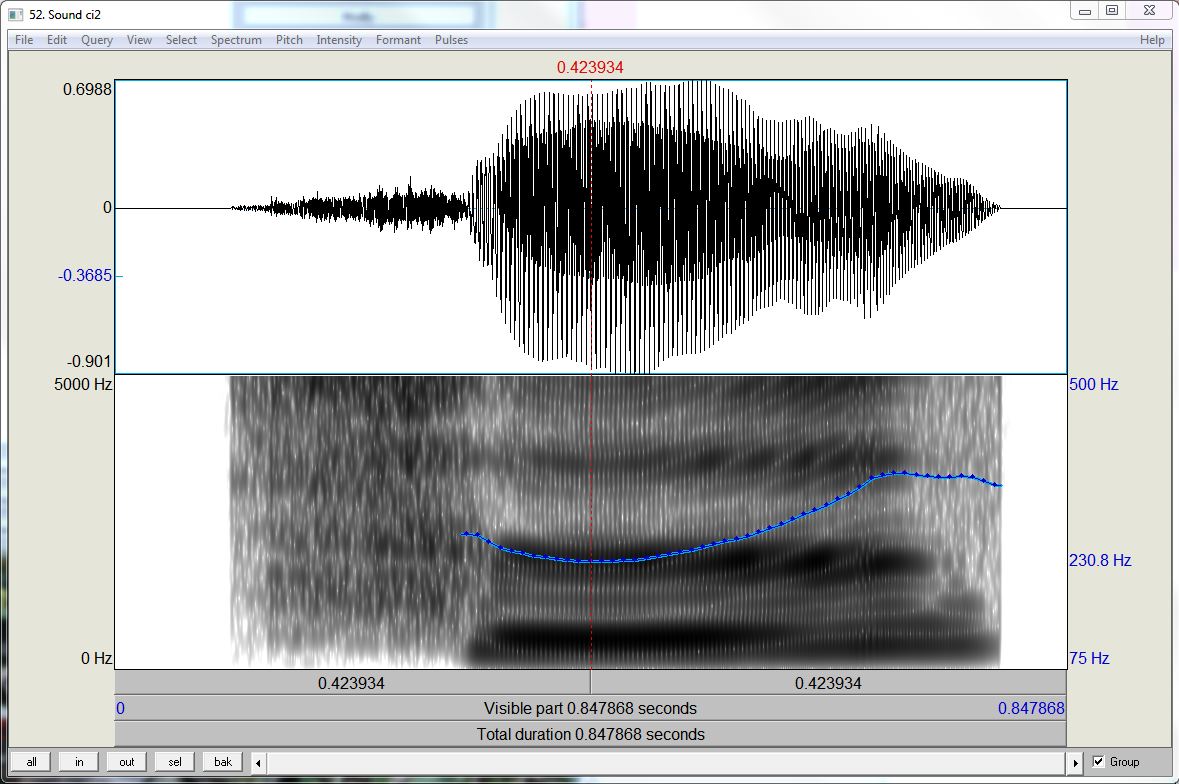
Task: Open the Intensity menu
Action: click(339, 40)
